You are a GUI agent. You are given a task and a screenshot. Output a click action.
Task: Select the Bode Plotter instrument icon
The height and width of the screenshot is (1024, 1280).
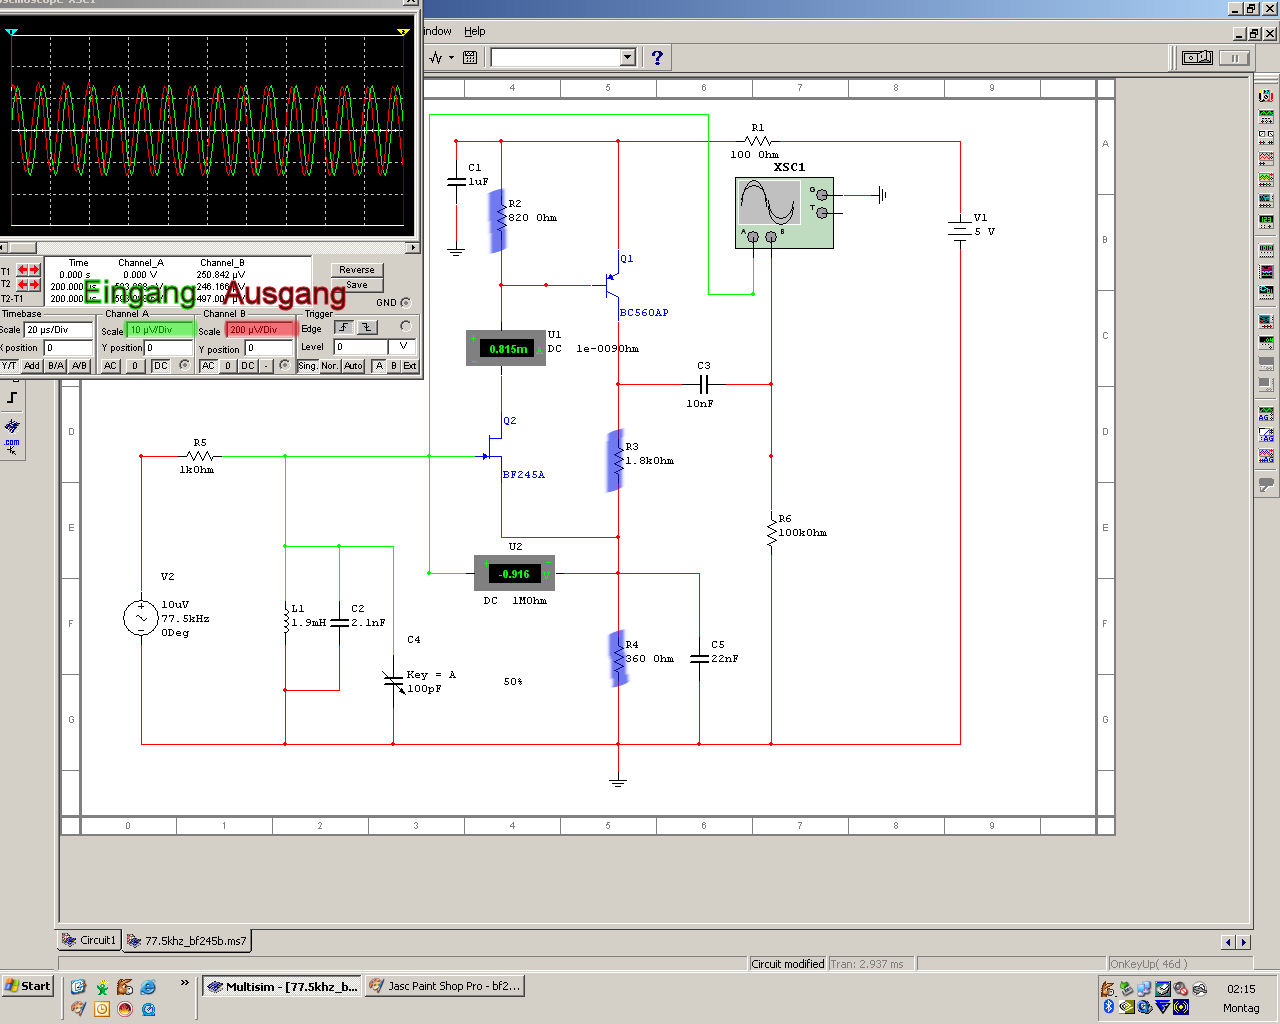click(1266, 200)
